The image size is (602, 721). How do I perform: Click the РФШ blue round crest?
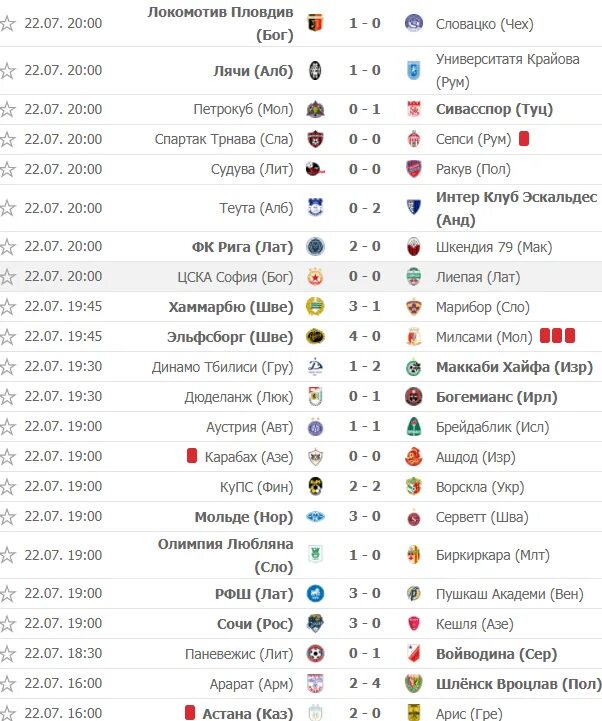coord(315,594)
